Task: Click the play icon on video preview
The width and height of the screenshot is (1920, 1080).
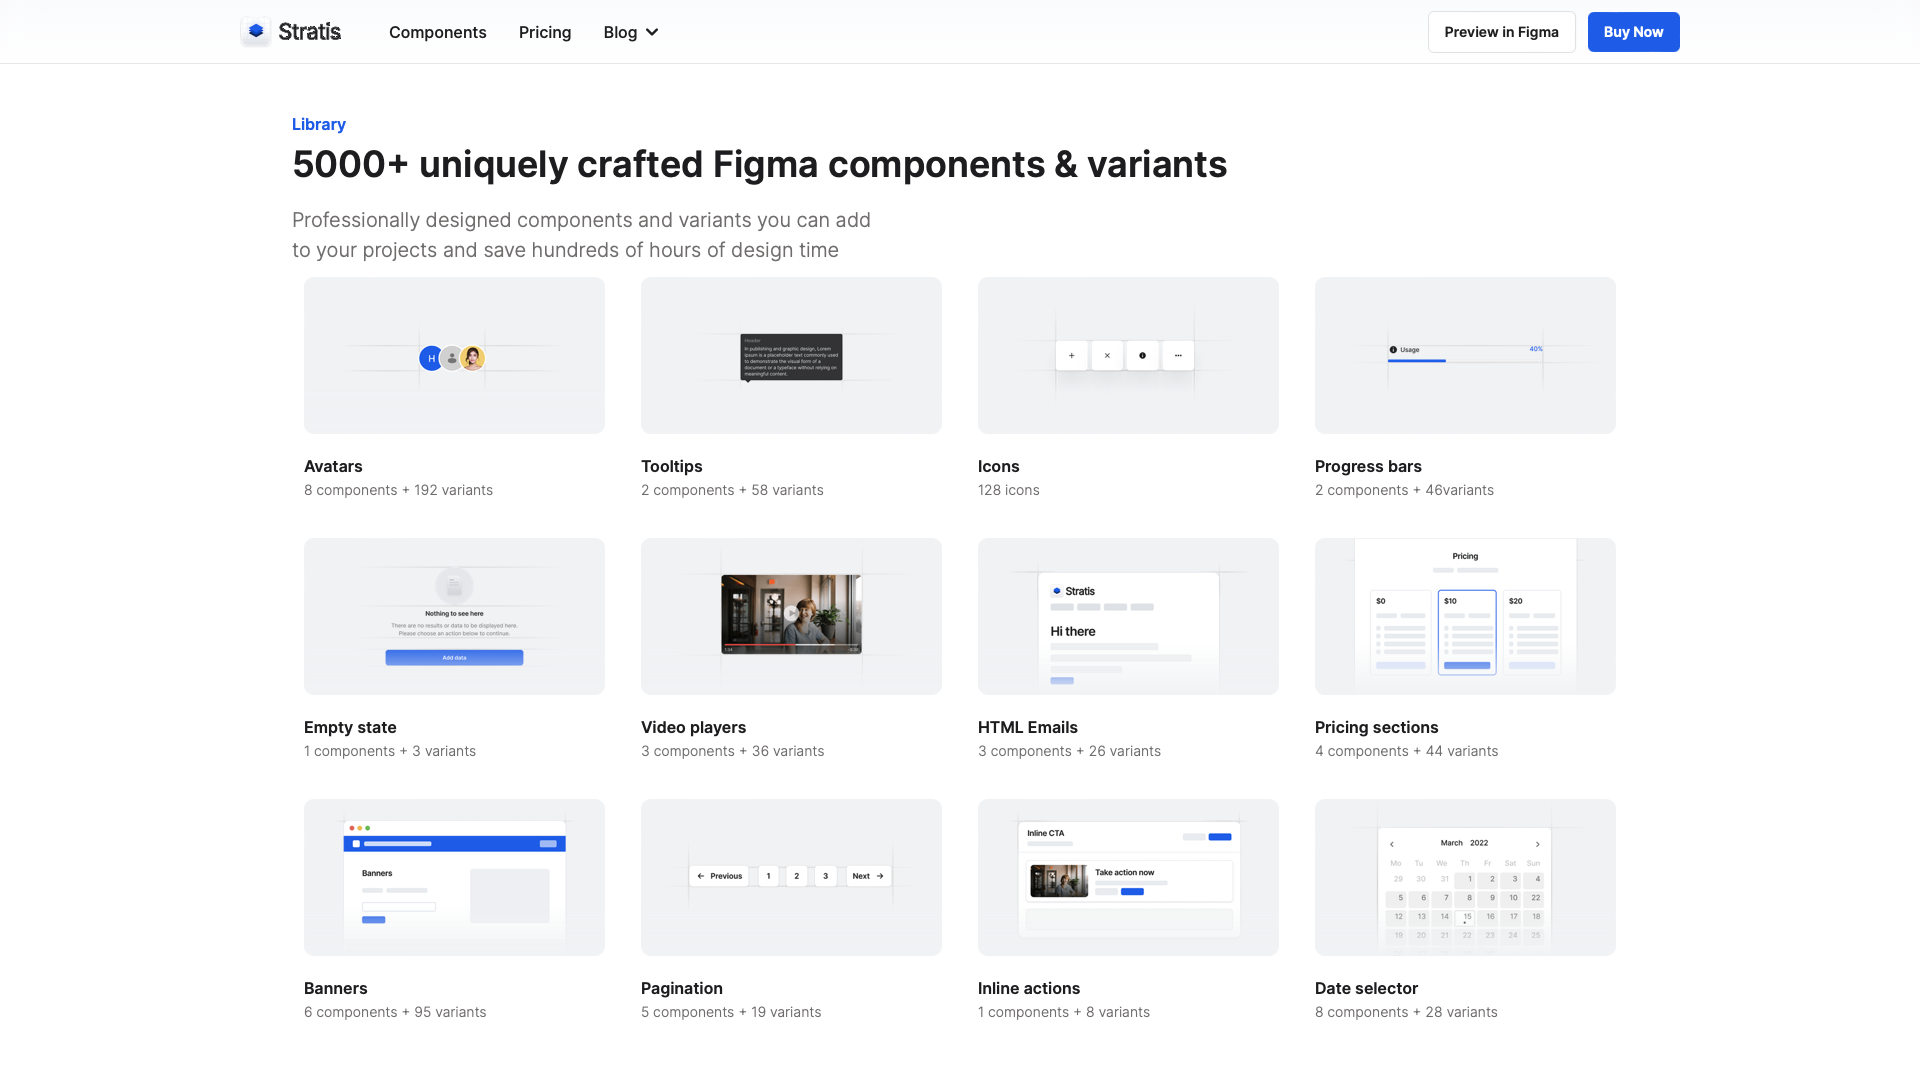Action: (791, 614)
